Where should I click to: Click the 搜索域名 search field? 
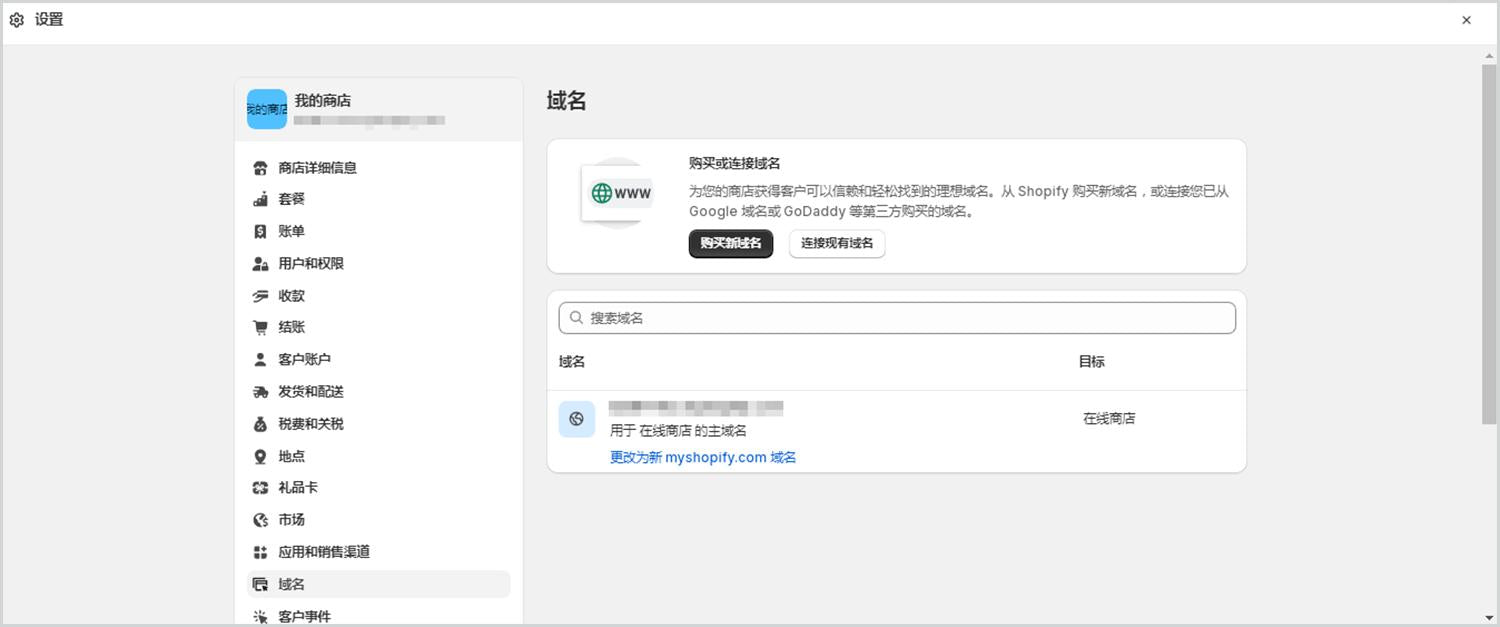coord(896,317)
